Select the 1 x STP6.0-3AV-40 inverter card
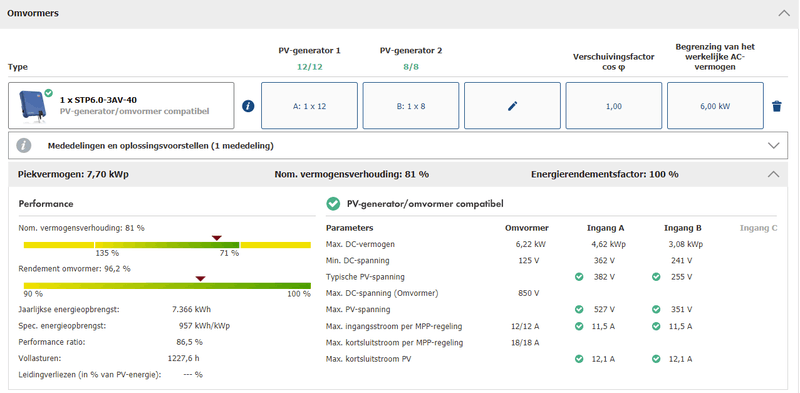This screenshot has width=800, height=393. 121,106
